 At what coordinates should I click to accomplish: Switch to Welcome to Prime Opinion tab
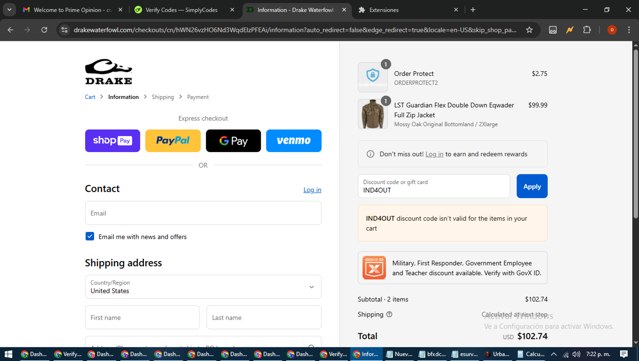73,10
